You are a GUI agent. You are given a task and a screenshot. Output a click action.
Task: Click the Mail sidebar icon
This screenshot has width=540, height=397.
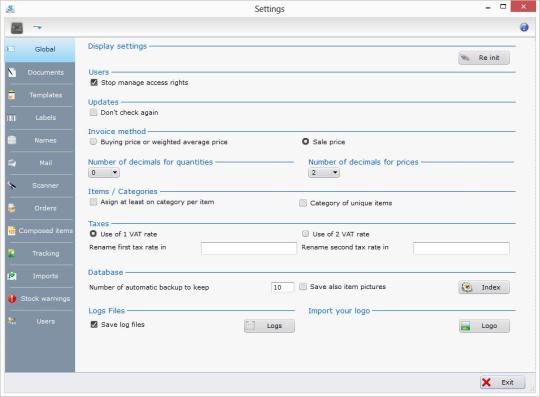[12, 163]
